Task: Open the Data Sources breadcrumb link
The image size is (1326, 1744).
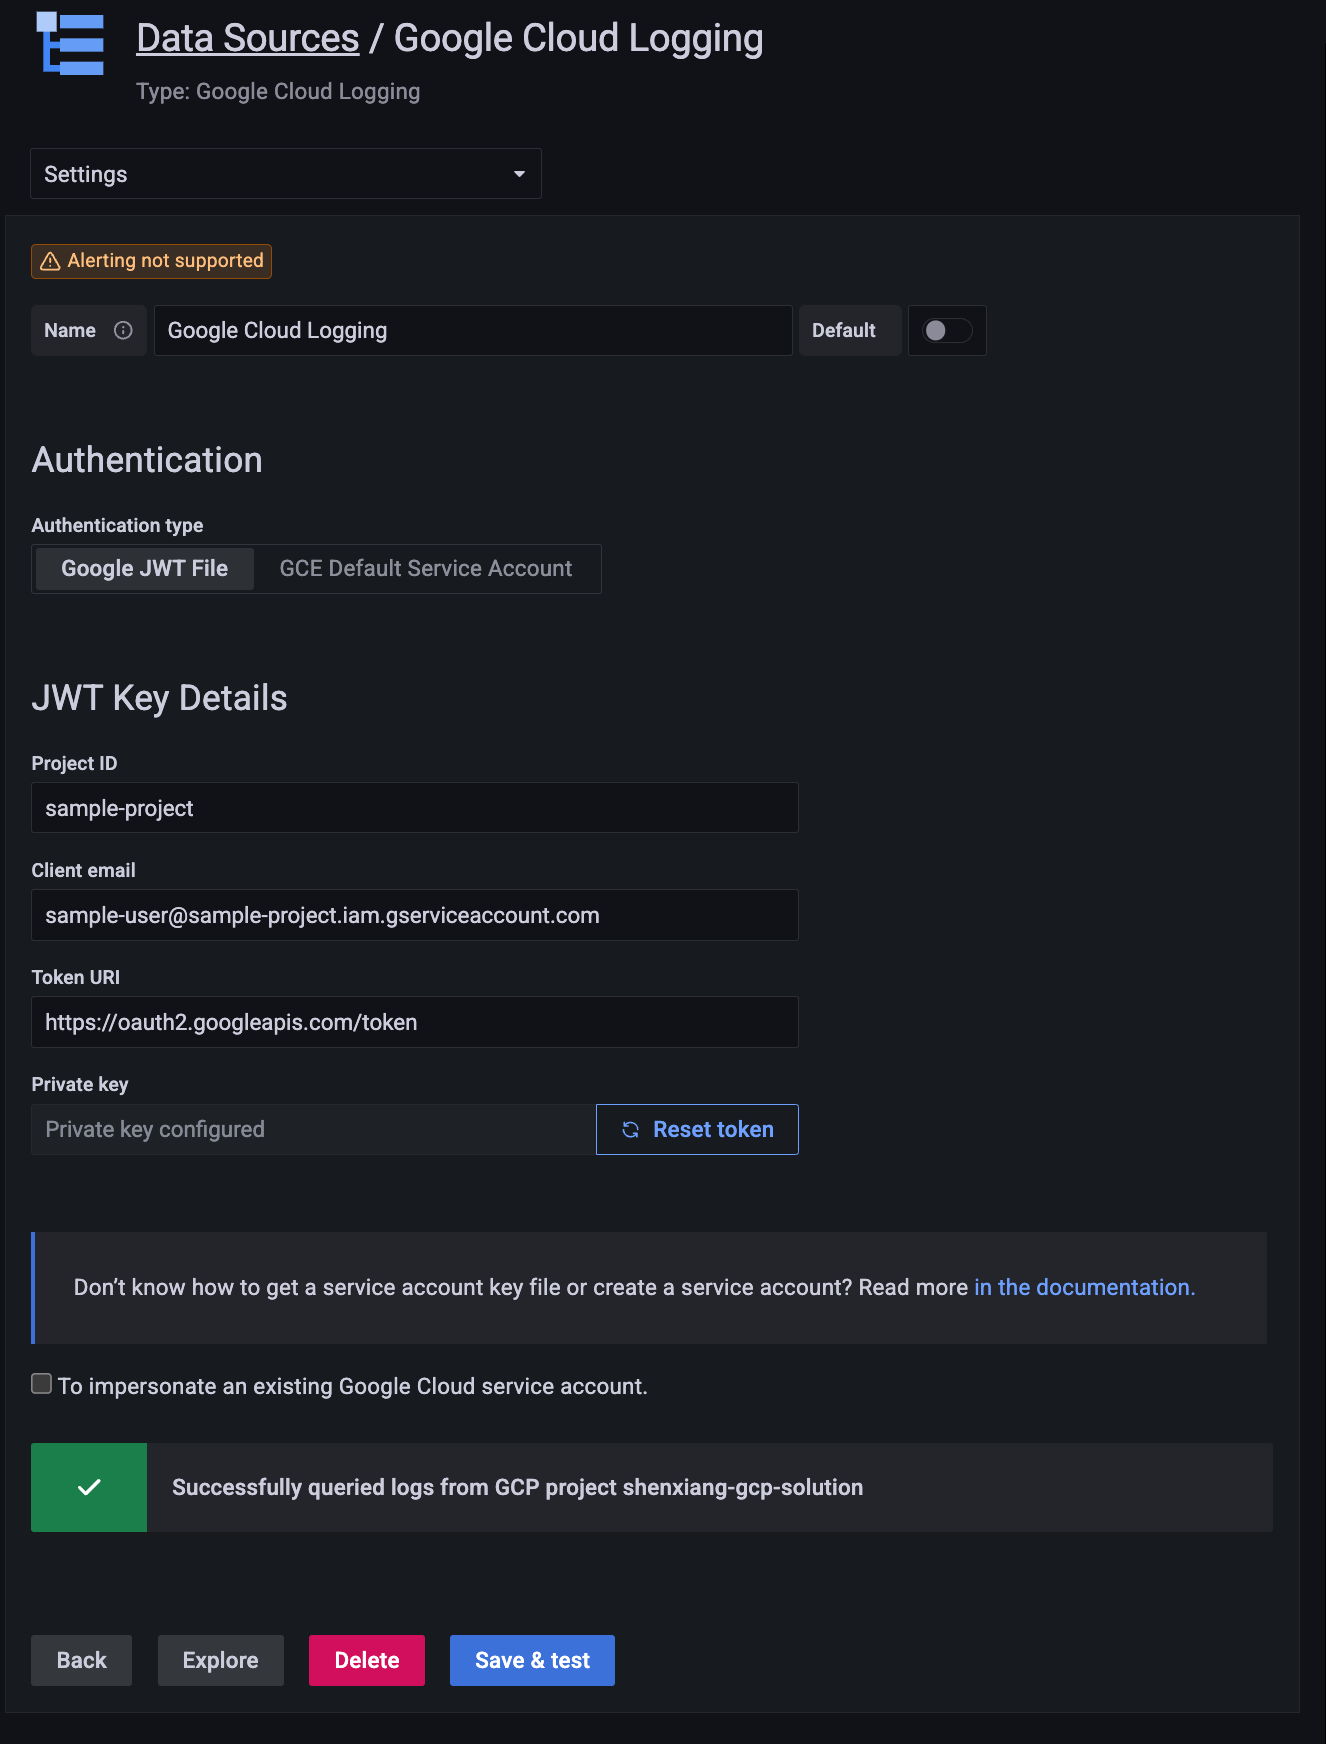Action: (247, 38)
